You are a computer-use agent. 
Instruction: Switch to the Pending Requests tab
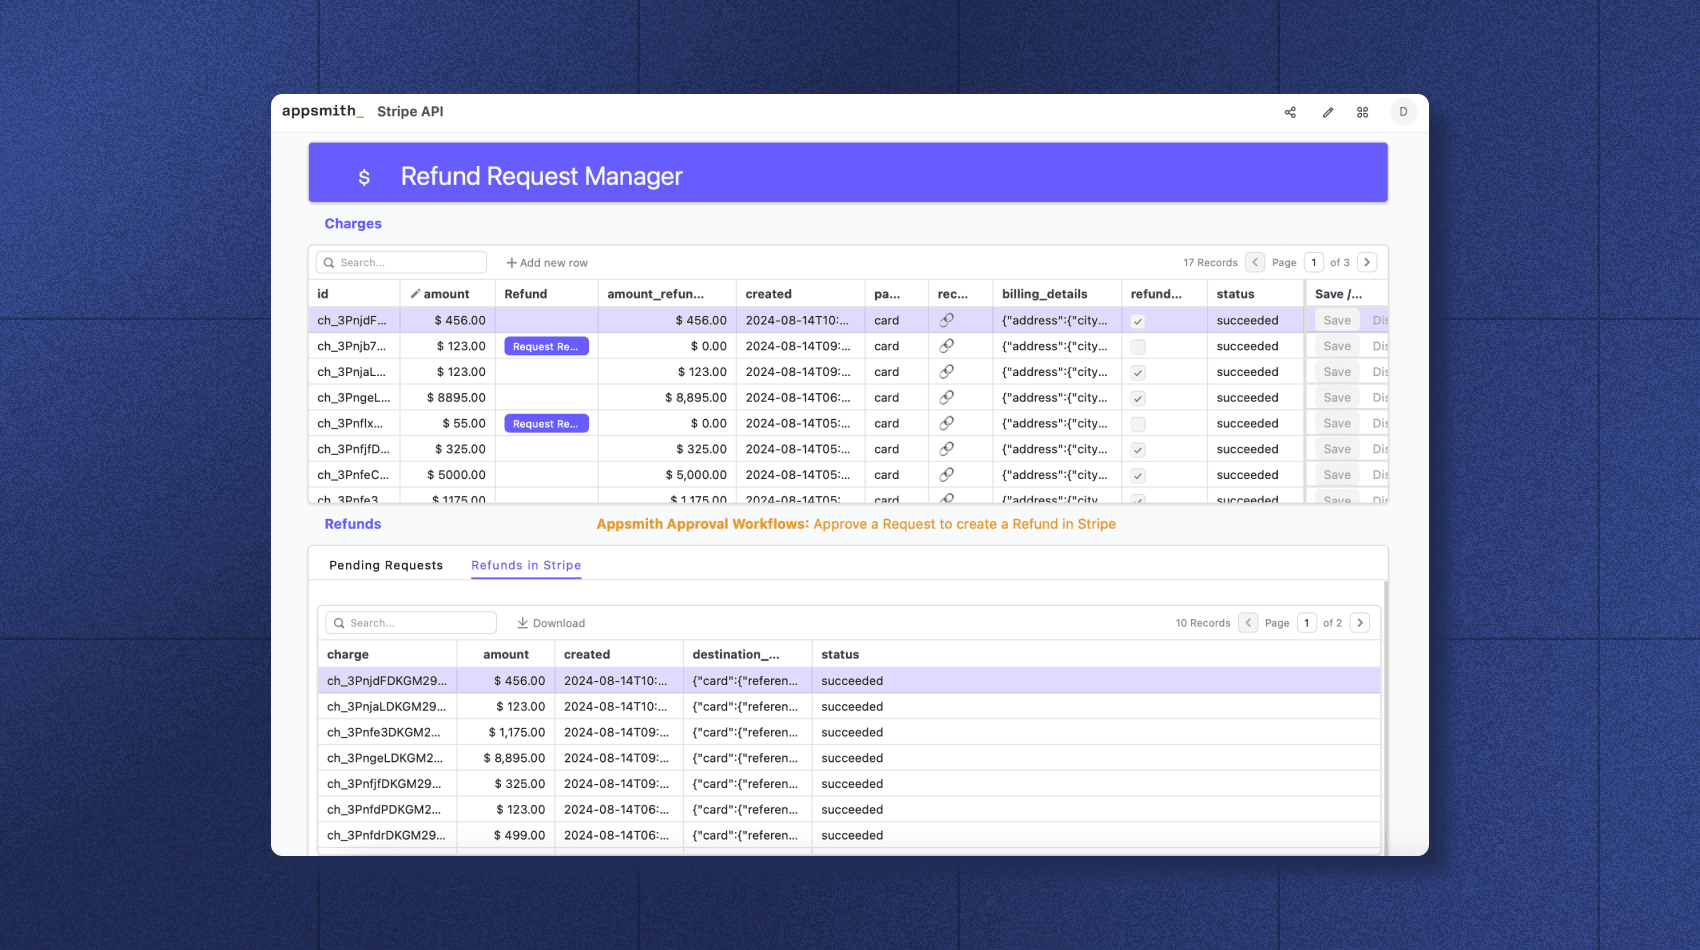pyautogui.click(x=386, y=565)
